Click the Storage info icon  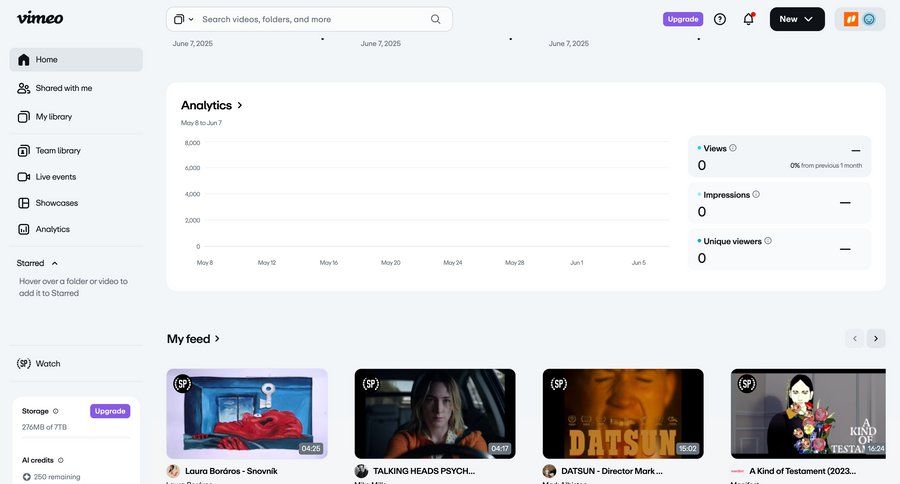pos(55,411)
